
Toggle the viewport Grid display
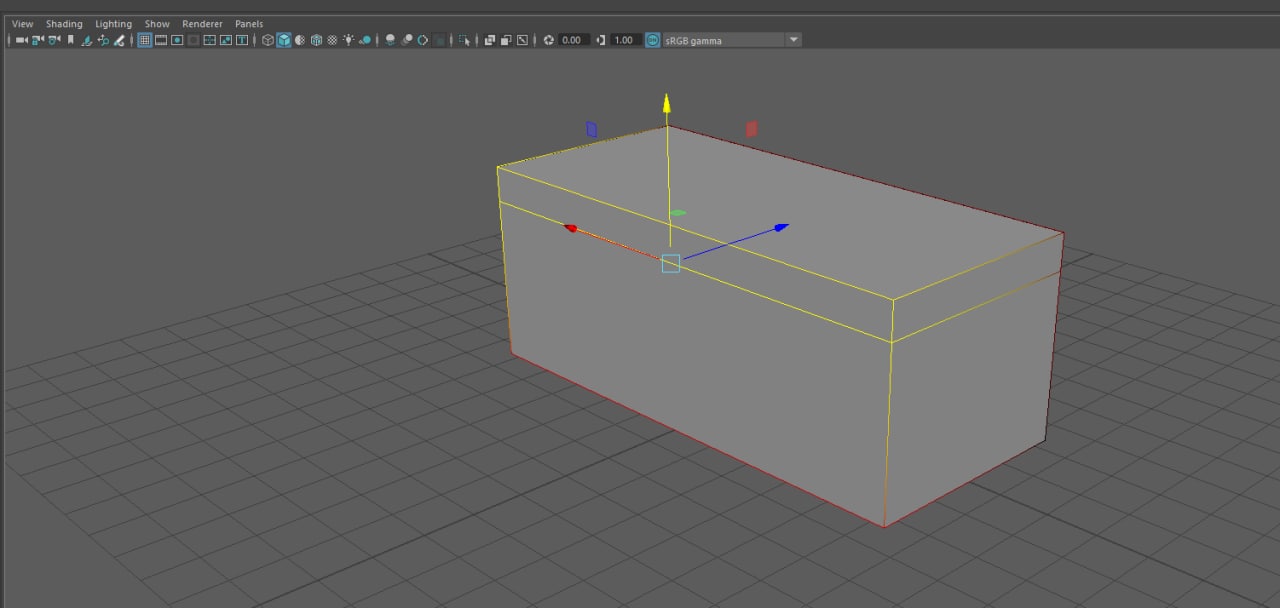144,40
